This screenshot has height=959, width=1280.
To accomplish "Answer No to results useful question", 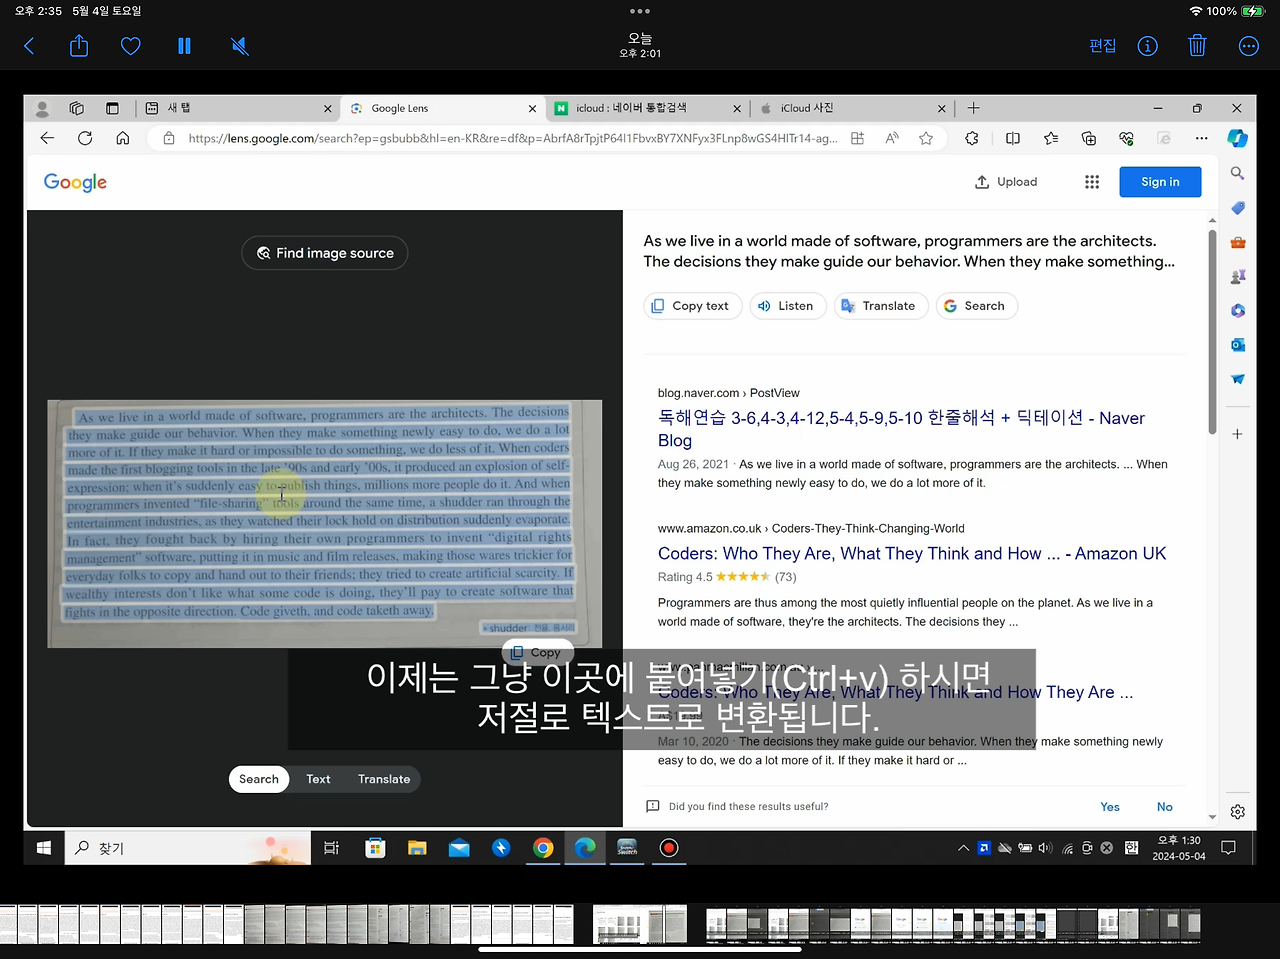I will point(1165,807).
